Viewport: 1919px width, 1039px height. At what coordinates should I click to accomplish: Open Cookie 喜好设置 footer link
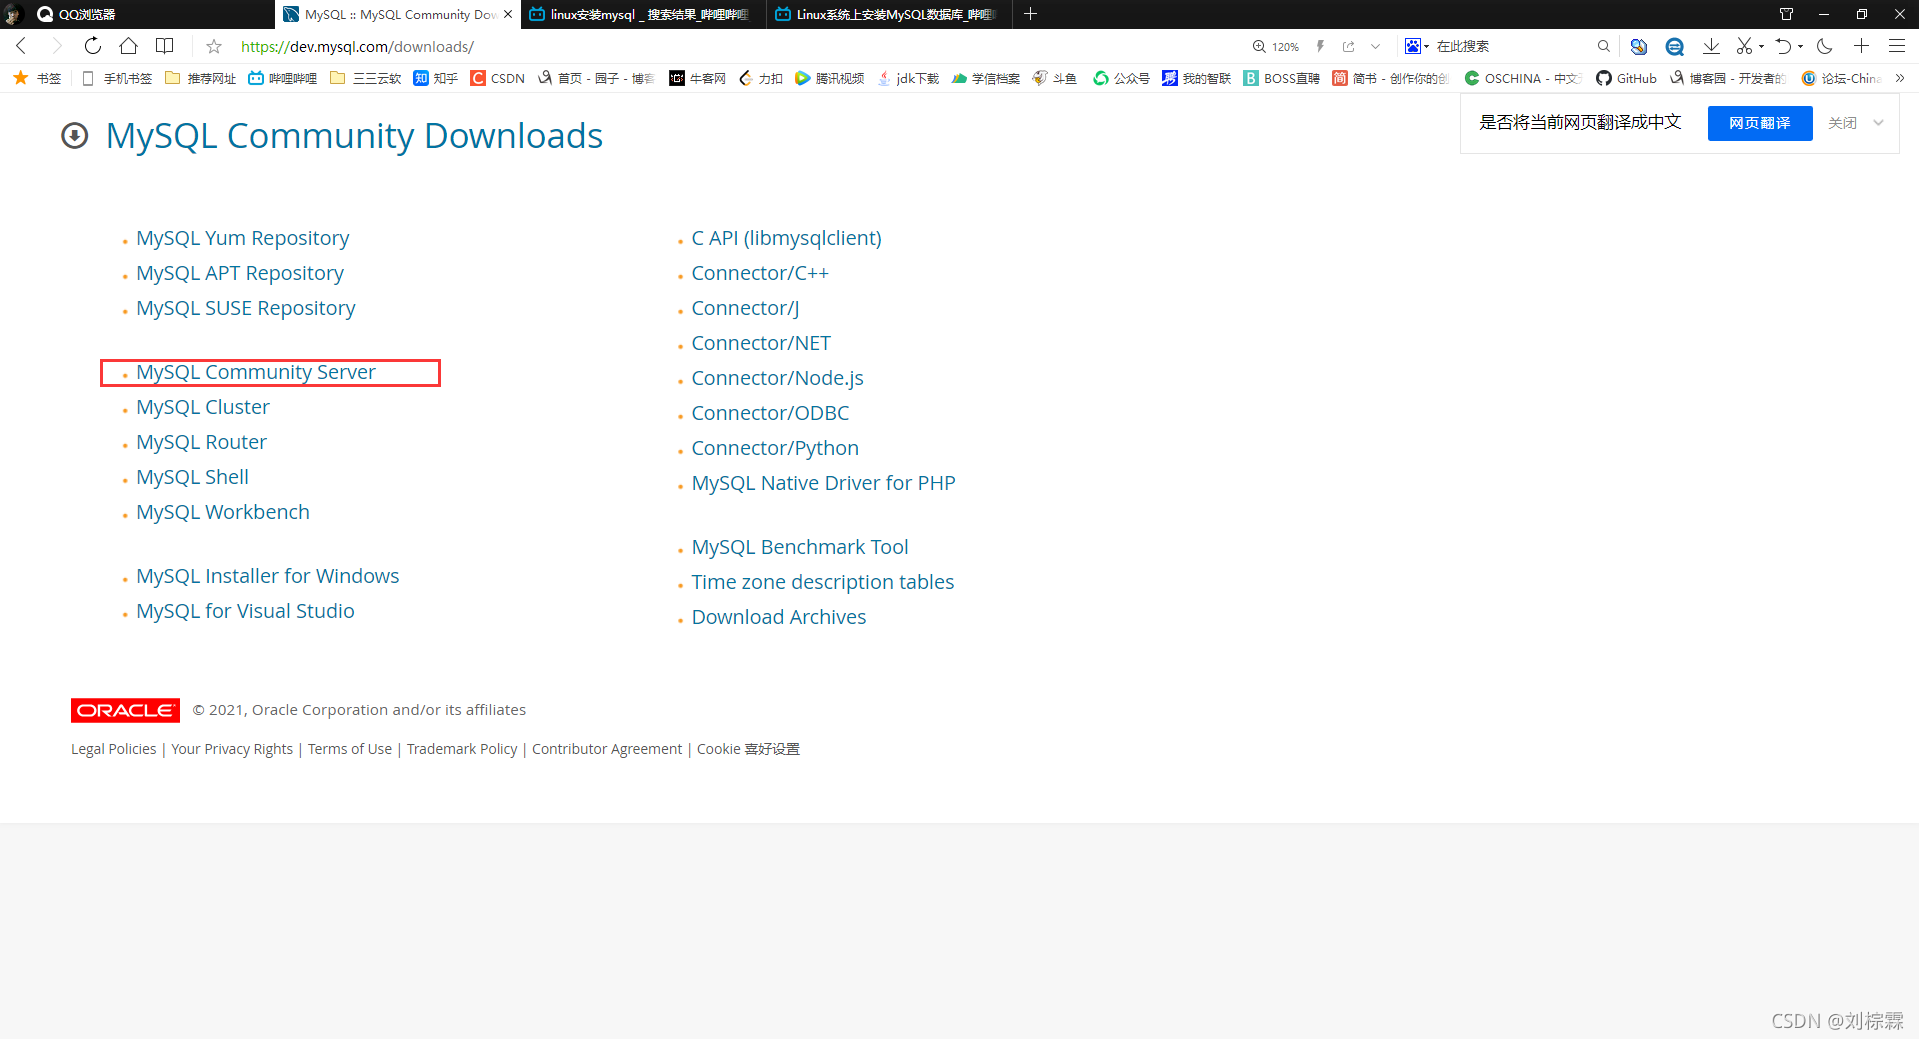pyautogui.click(x=748, y=749)
